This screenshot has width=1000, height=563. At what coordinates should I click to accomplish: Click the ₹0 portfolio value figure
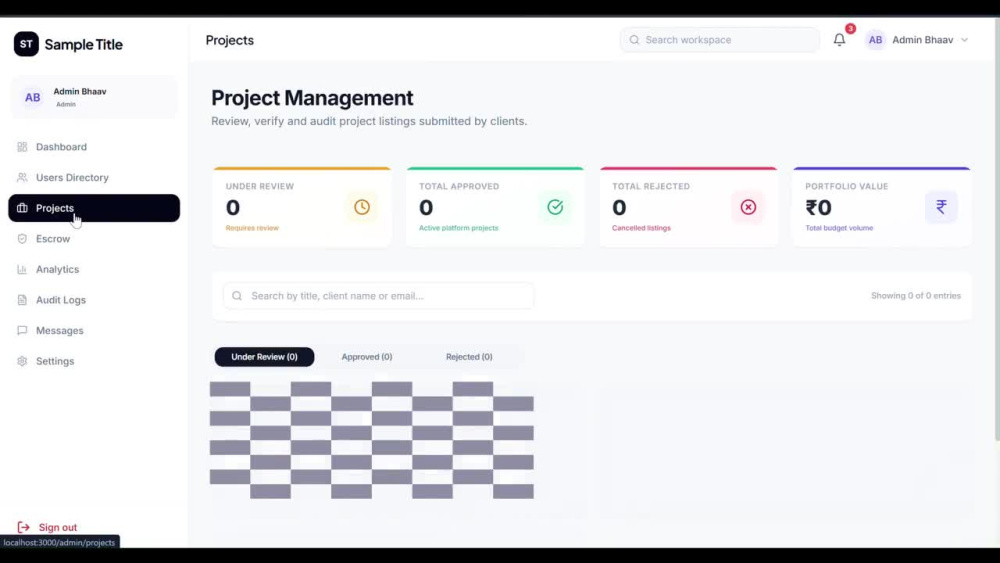tap(818, 207)
